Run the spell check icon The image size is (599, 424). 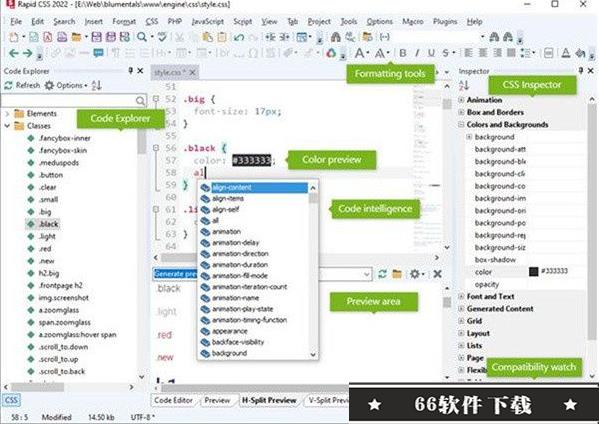pos(162,37)
